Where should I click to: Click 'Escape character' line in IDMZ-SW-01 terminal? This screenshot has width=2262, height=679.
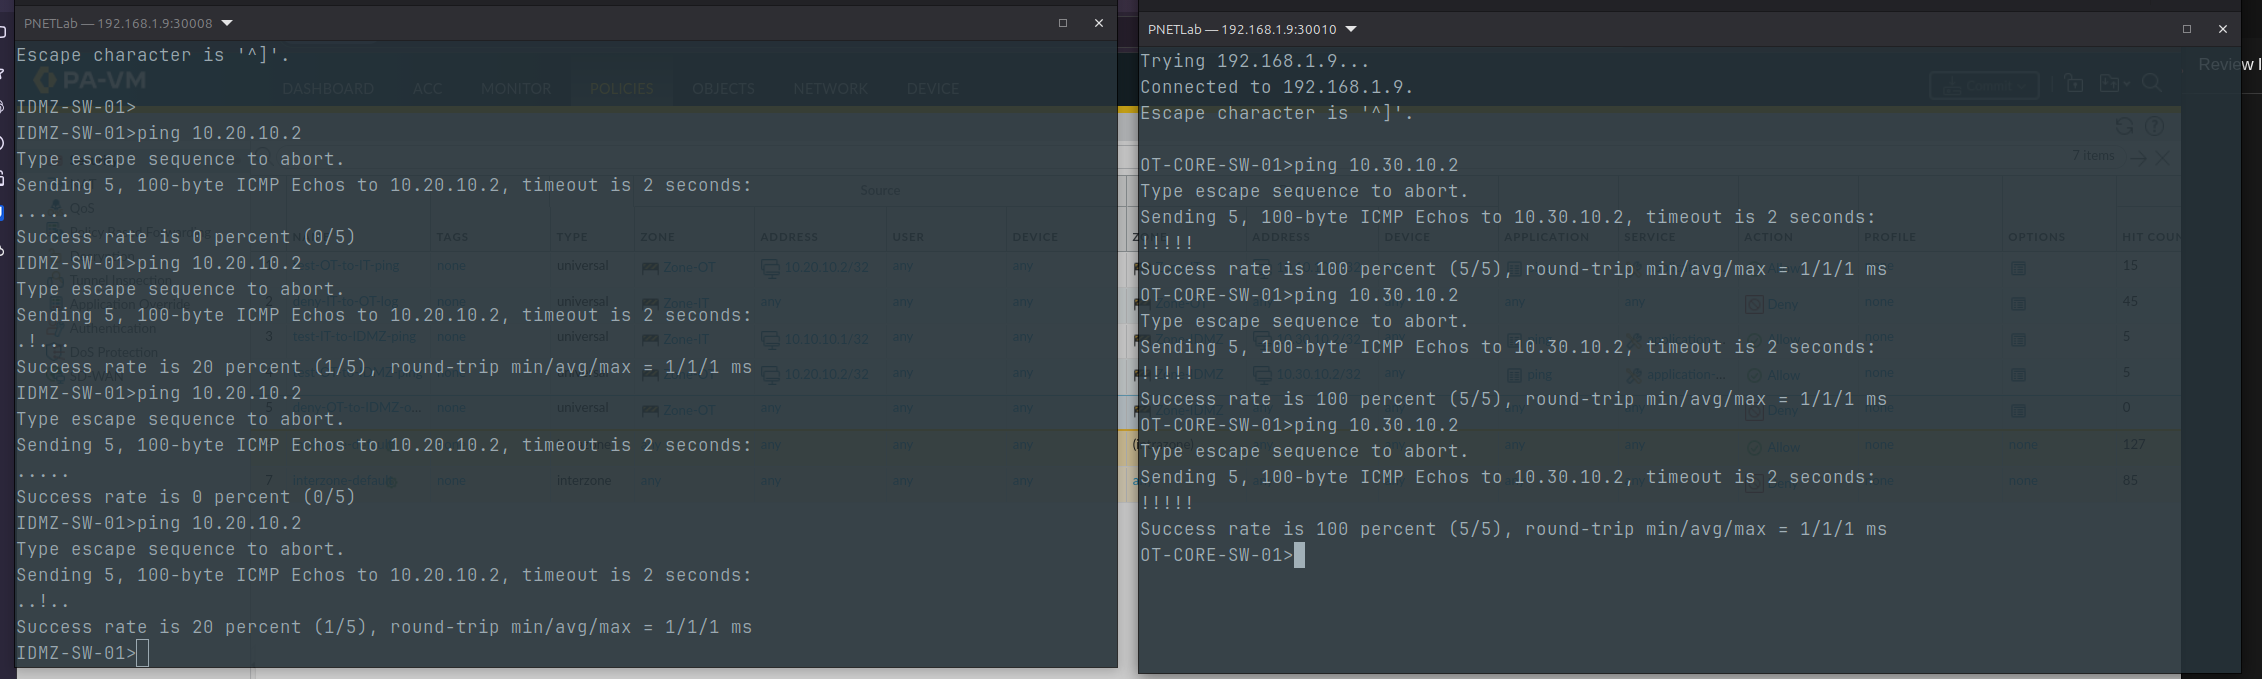(153, 55)
